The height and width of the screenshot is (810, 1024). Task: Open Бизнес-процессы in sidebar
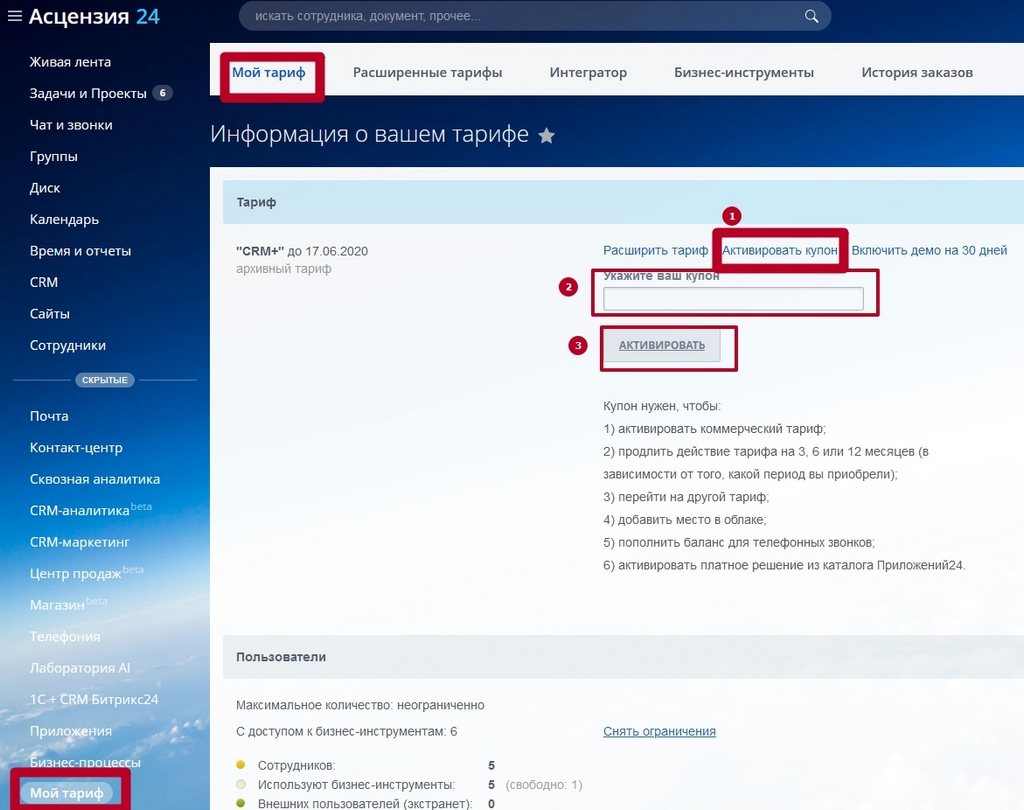point(85,762)
